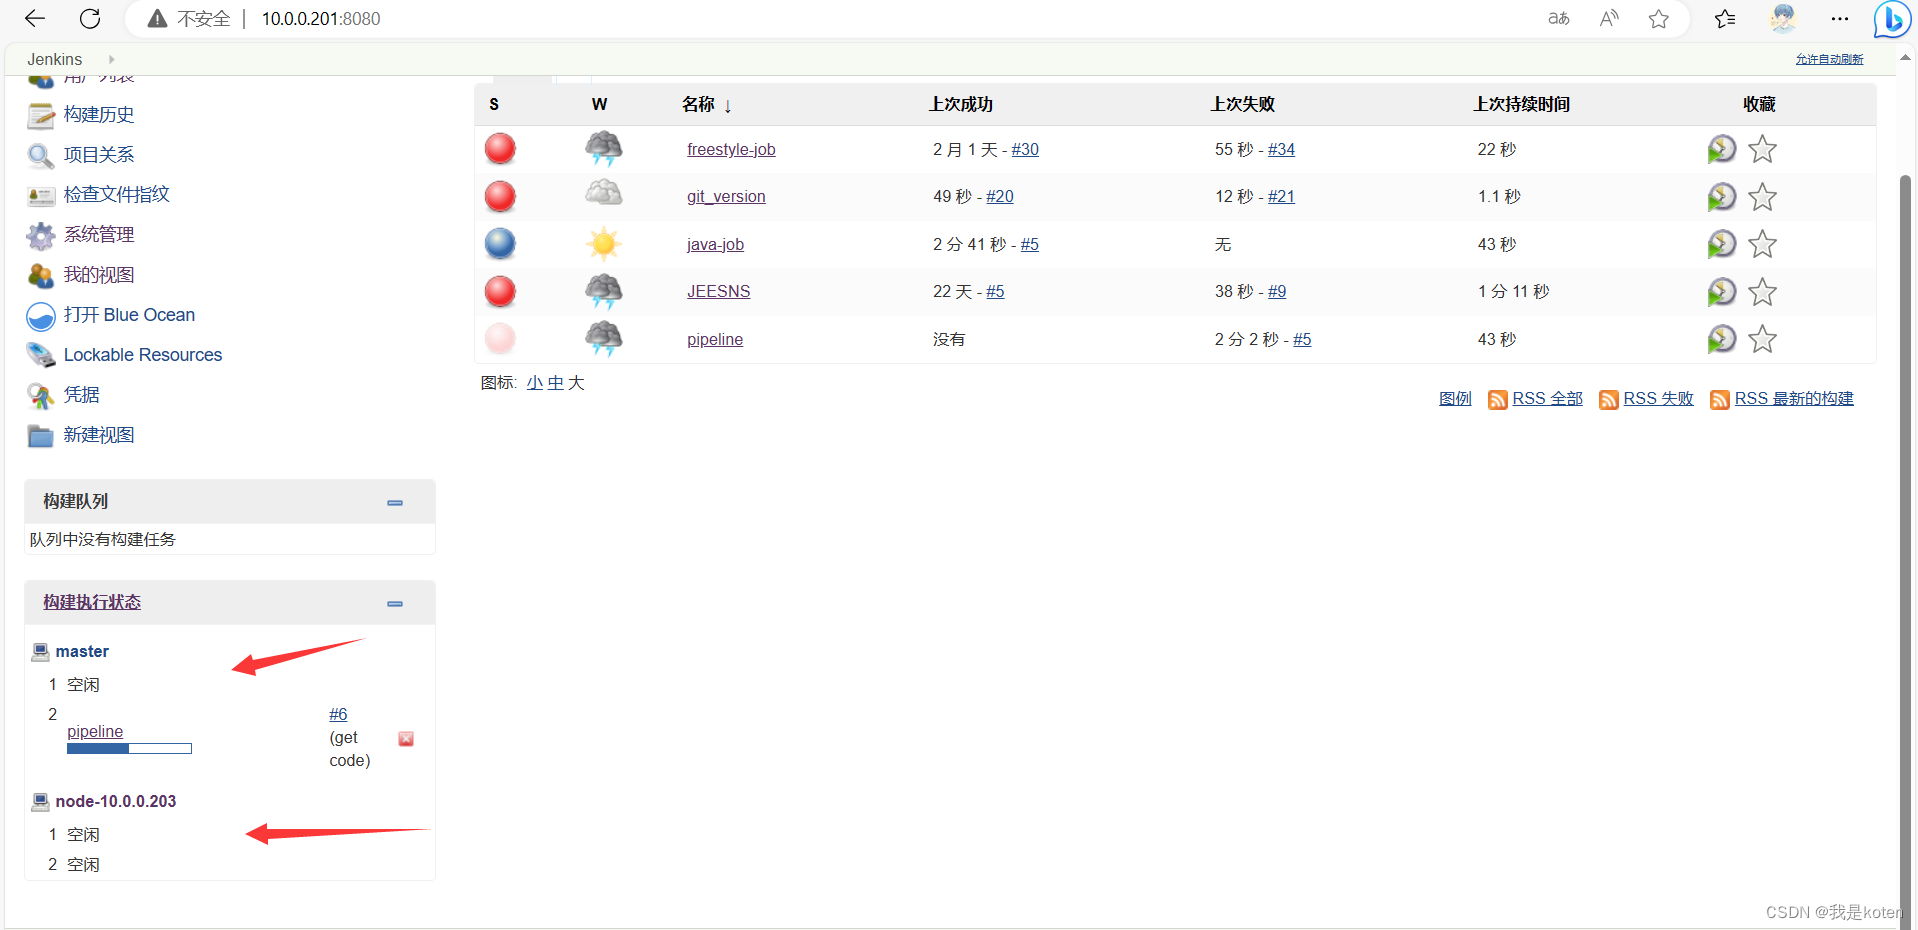This screenshot has height=930, width=1918.
Task: Schedule a build for git_version
Action: tap(1721, 196)
